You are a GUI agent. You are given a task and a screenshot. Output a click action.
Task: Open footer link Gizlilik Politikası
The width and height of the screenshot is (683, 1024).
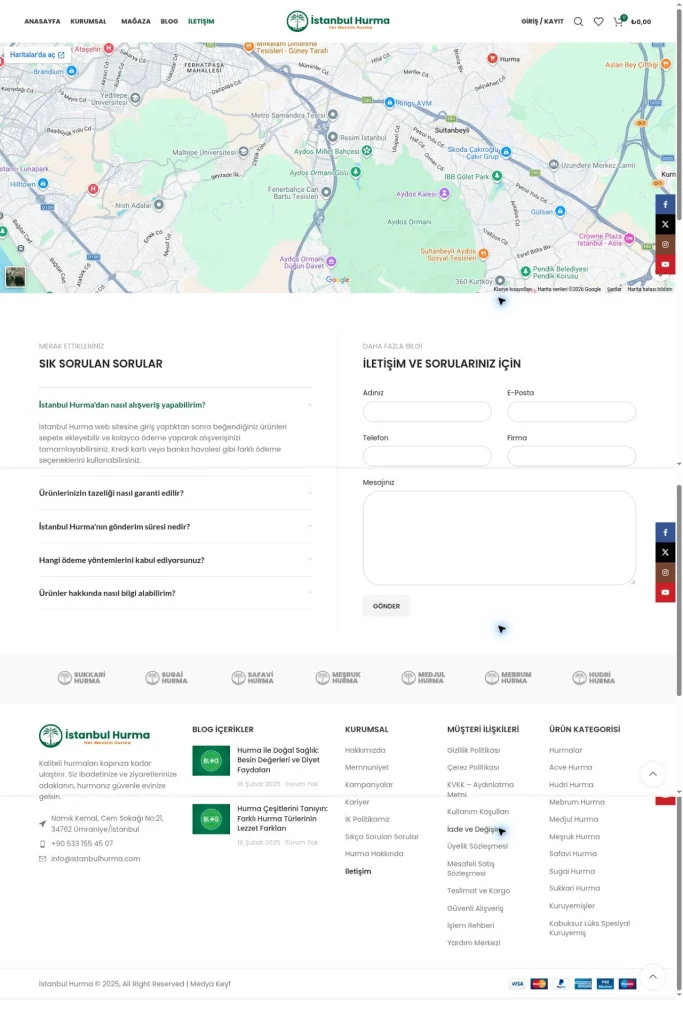point(473,750)
